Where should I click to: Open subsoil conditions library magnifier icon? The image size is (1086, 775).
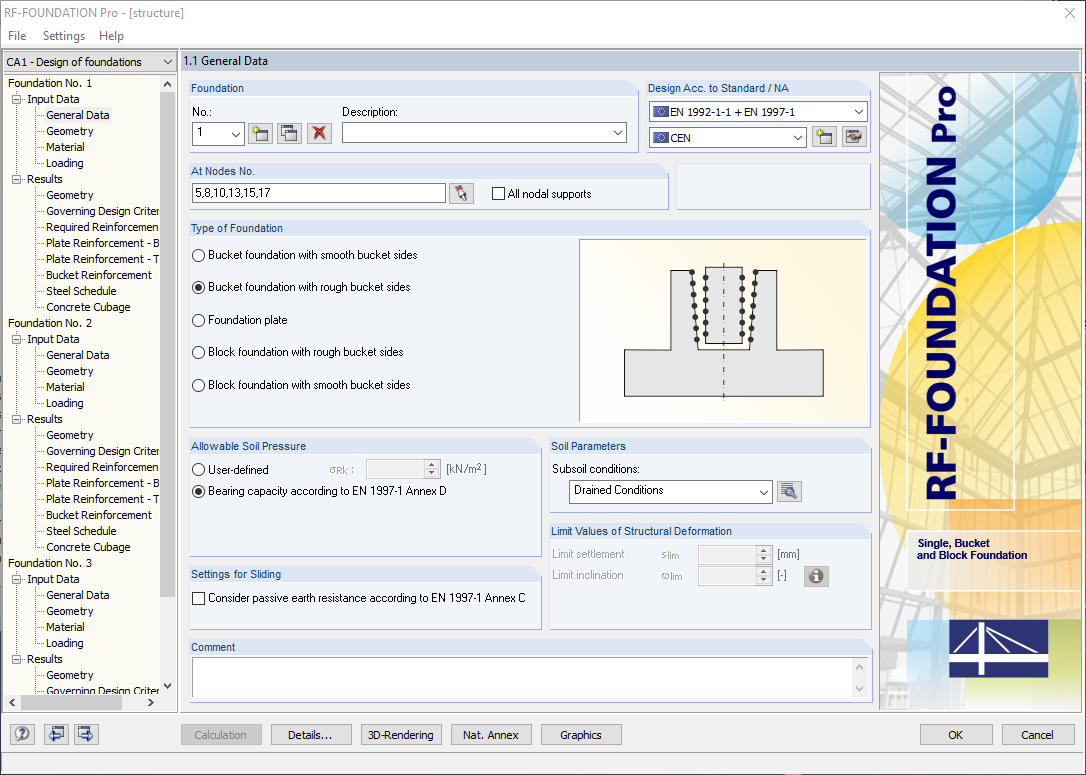789,492
